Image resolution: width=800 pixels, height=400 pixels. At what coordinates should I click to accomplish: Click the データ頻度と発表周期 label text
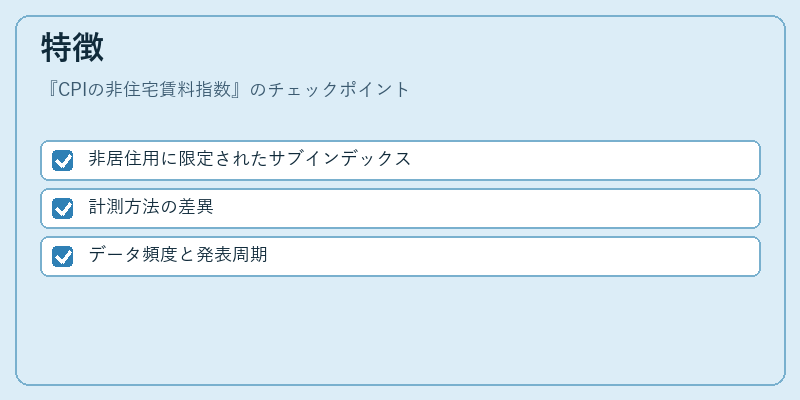(x=178, y=255)
